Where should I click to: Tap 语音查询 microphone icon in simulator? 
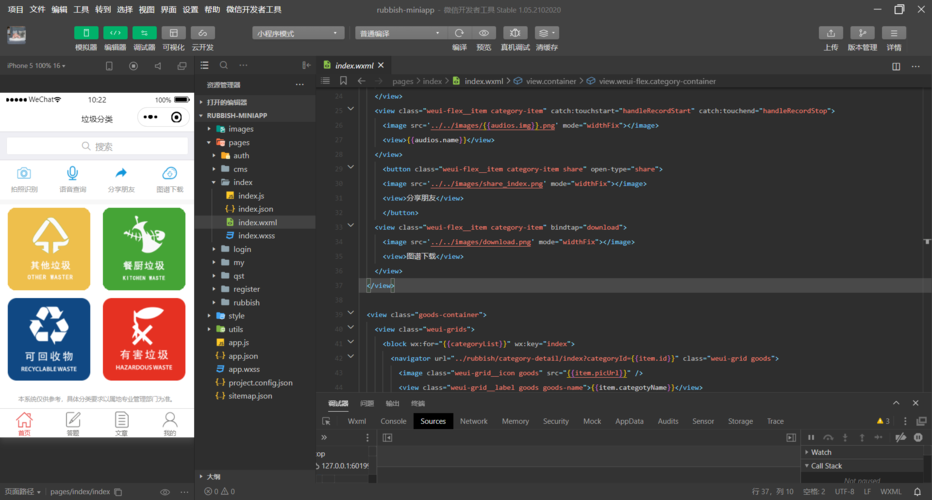click(72, 174)
